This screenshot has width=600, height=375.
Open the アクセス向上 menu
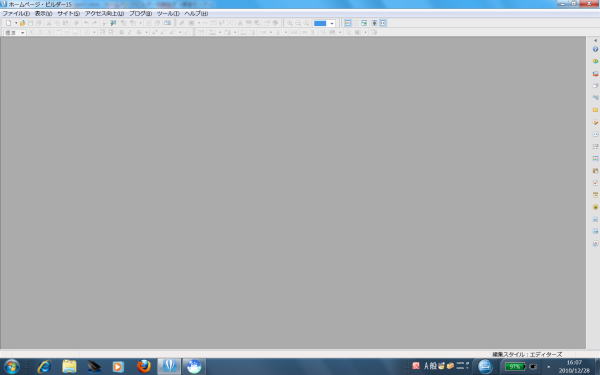pos(104,13)
